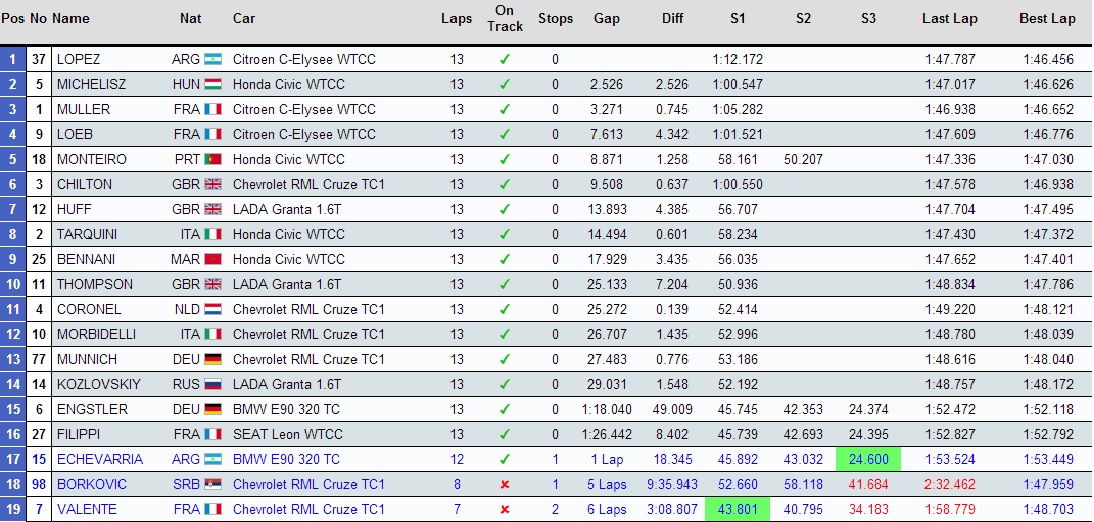Click the green on-track check for ECHEVARRIA
This screenshot has height=522, width=1094.
505,460
